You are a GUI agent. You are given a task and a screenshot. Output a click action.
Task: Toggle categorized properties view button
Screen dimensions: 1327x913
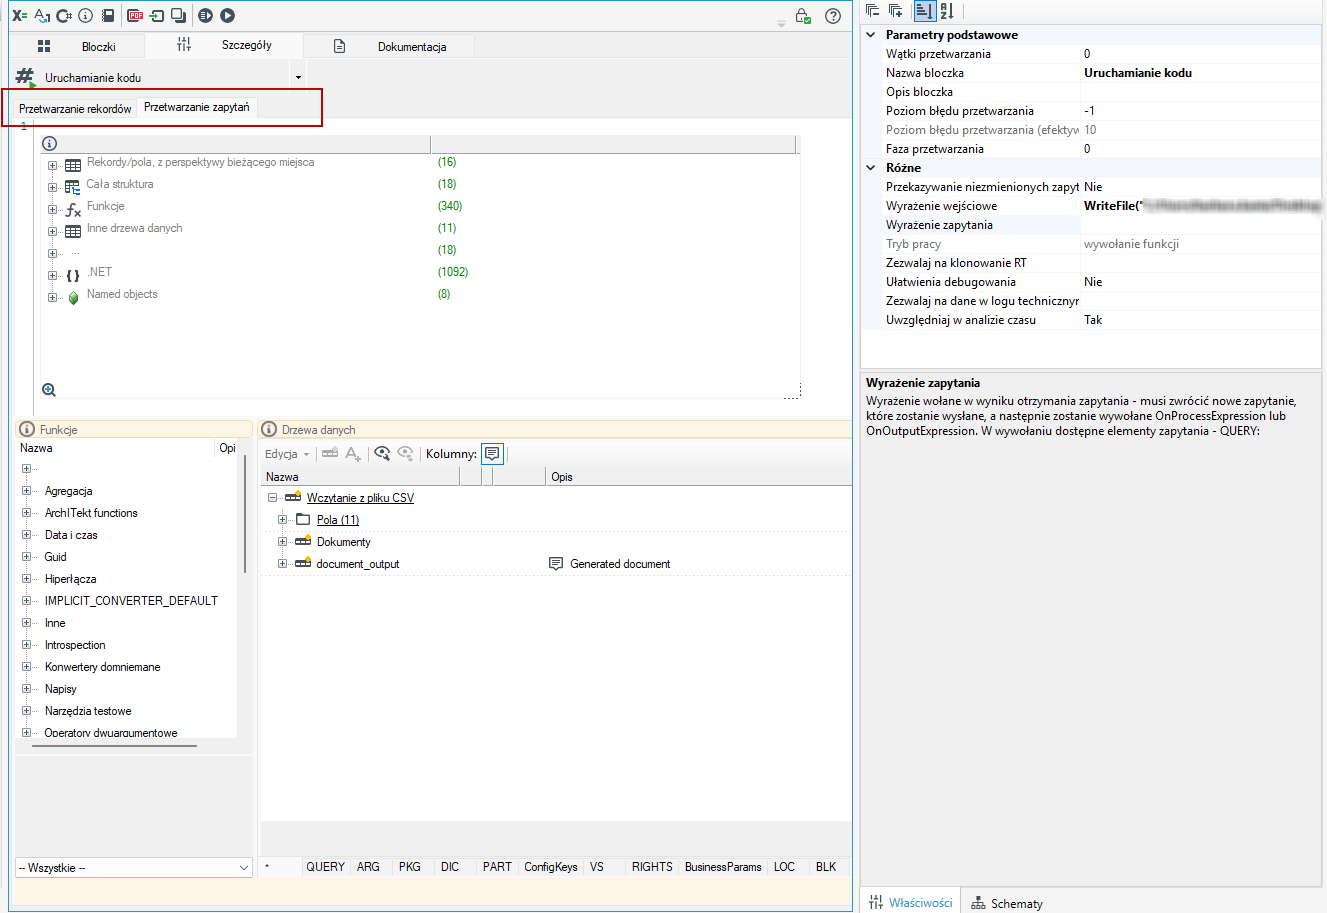[x=924, y=11]
